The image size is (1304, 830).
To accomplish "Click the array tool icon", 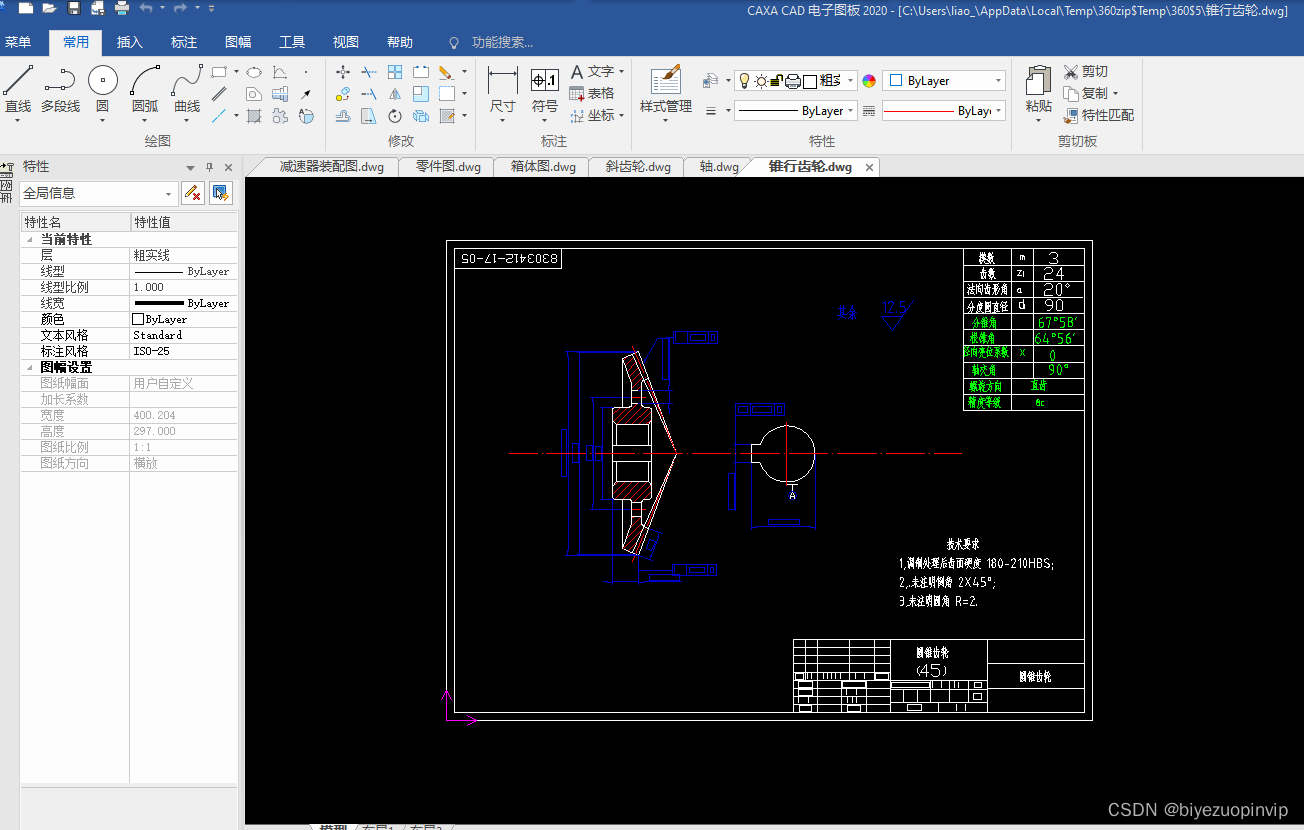I will (x=395, y=72).
